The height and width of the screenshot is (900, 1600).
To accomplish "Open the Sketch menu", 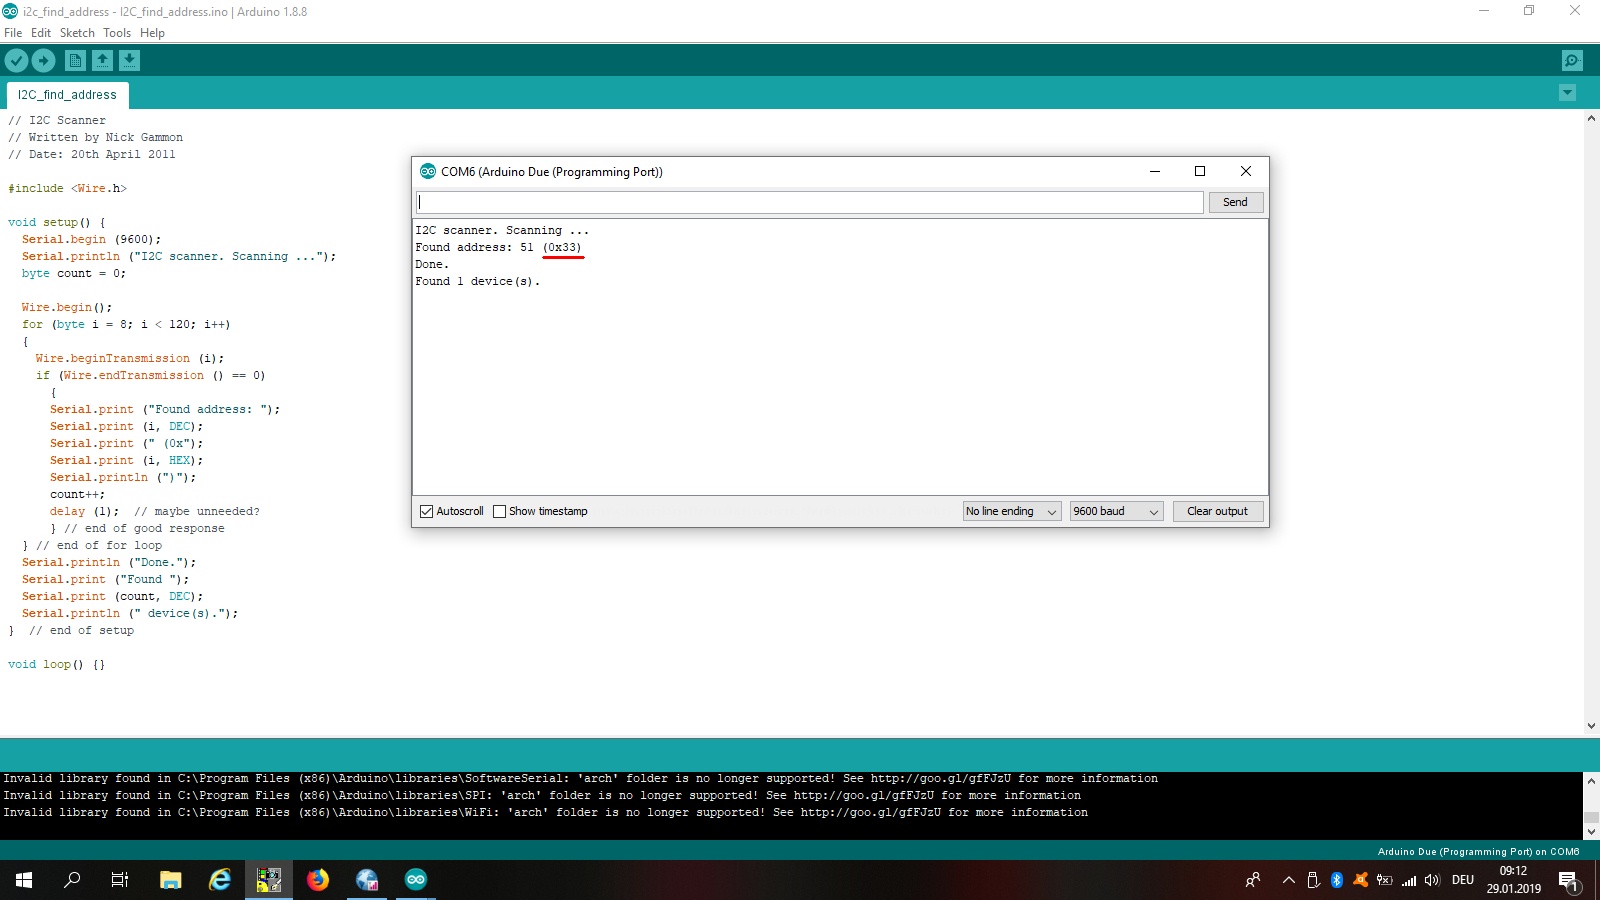I will tap(77, 33).
